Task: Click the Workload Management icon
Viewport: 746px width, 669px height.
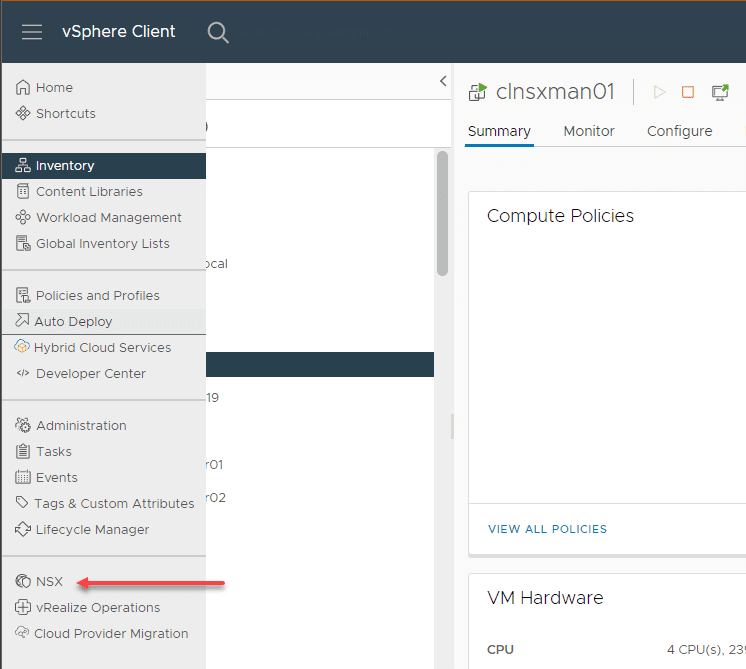Action: 23,217
